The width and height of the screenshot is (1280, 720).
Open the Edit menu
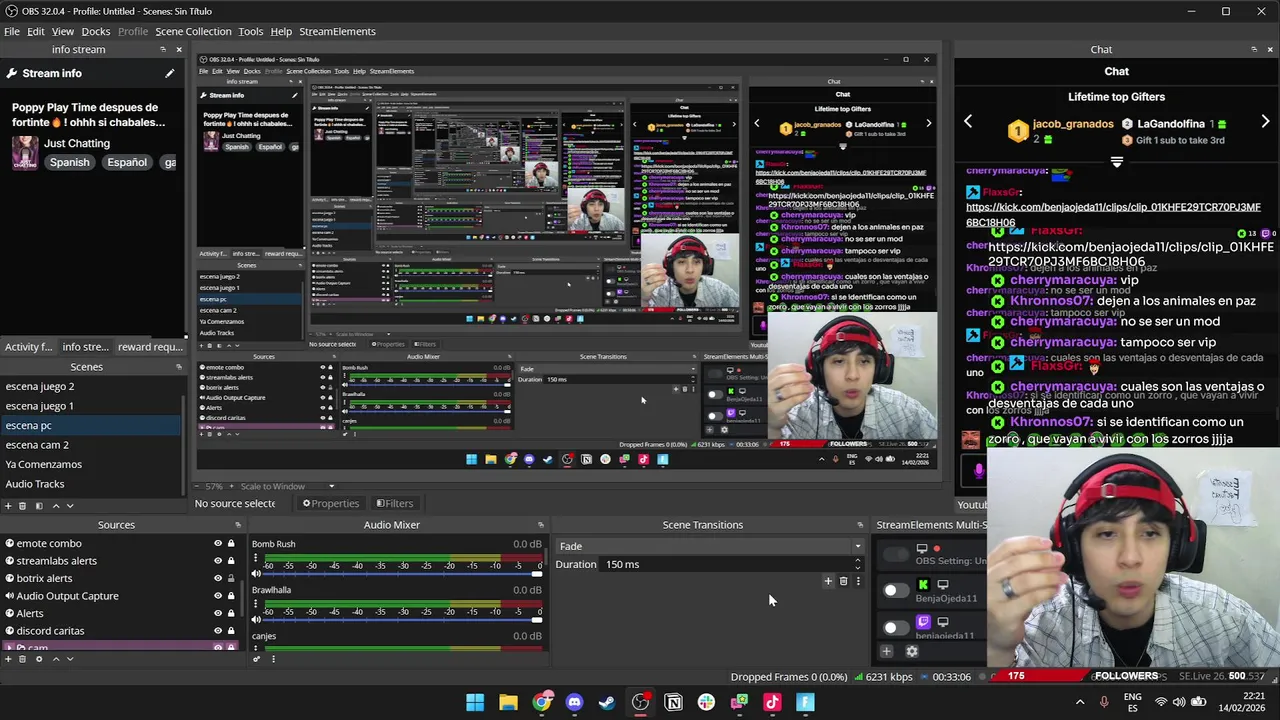tap(35, 31)
